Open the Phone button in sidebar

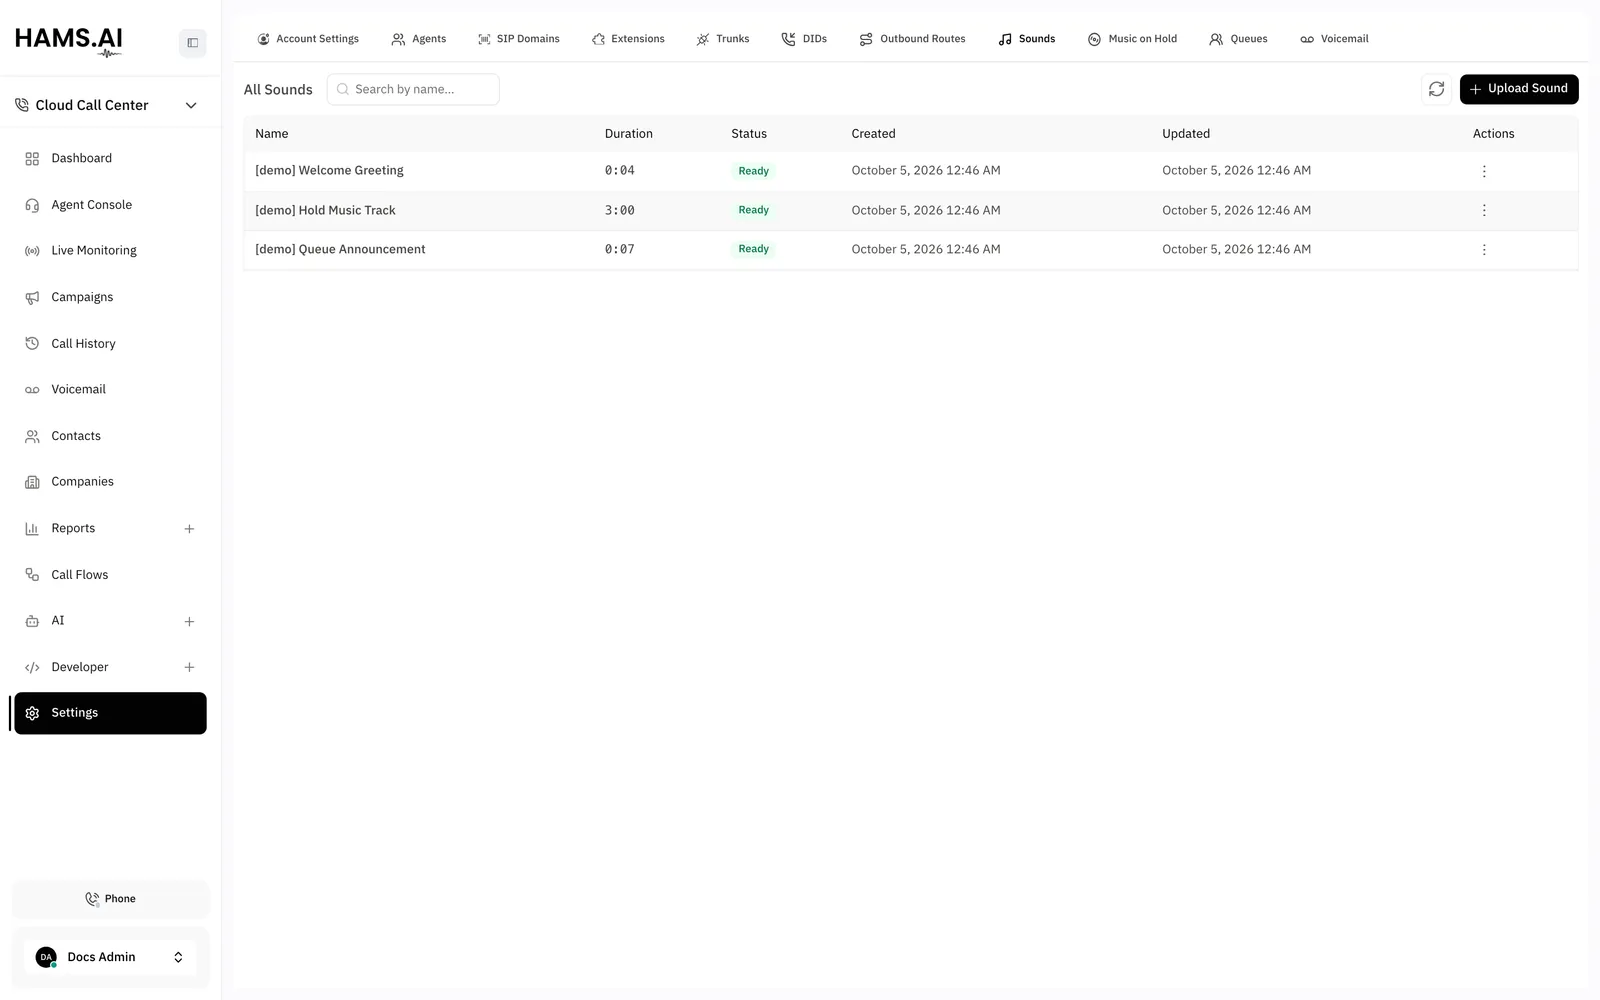[x=110, y=899]
